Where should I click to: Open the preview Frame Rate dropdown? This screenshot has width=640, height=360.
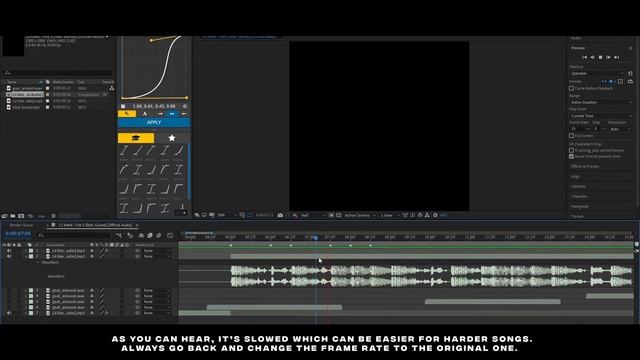coord(580,129)
